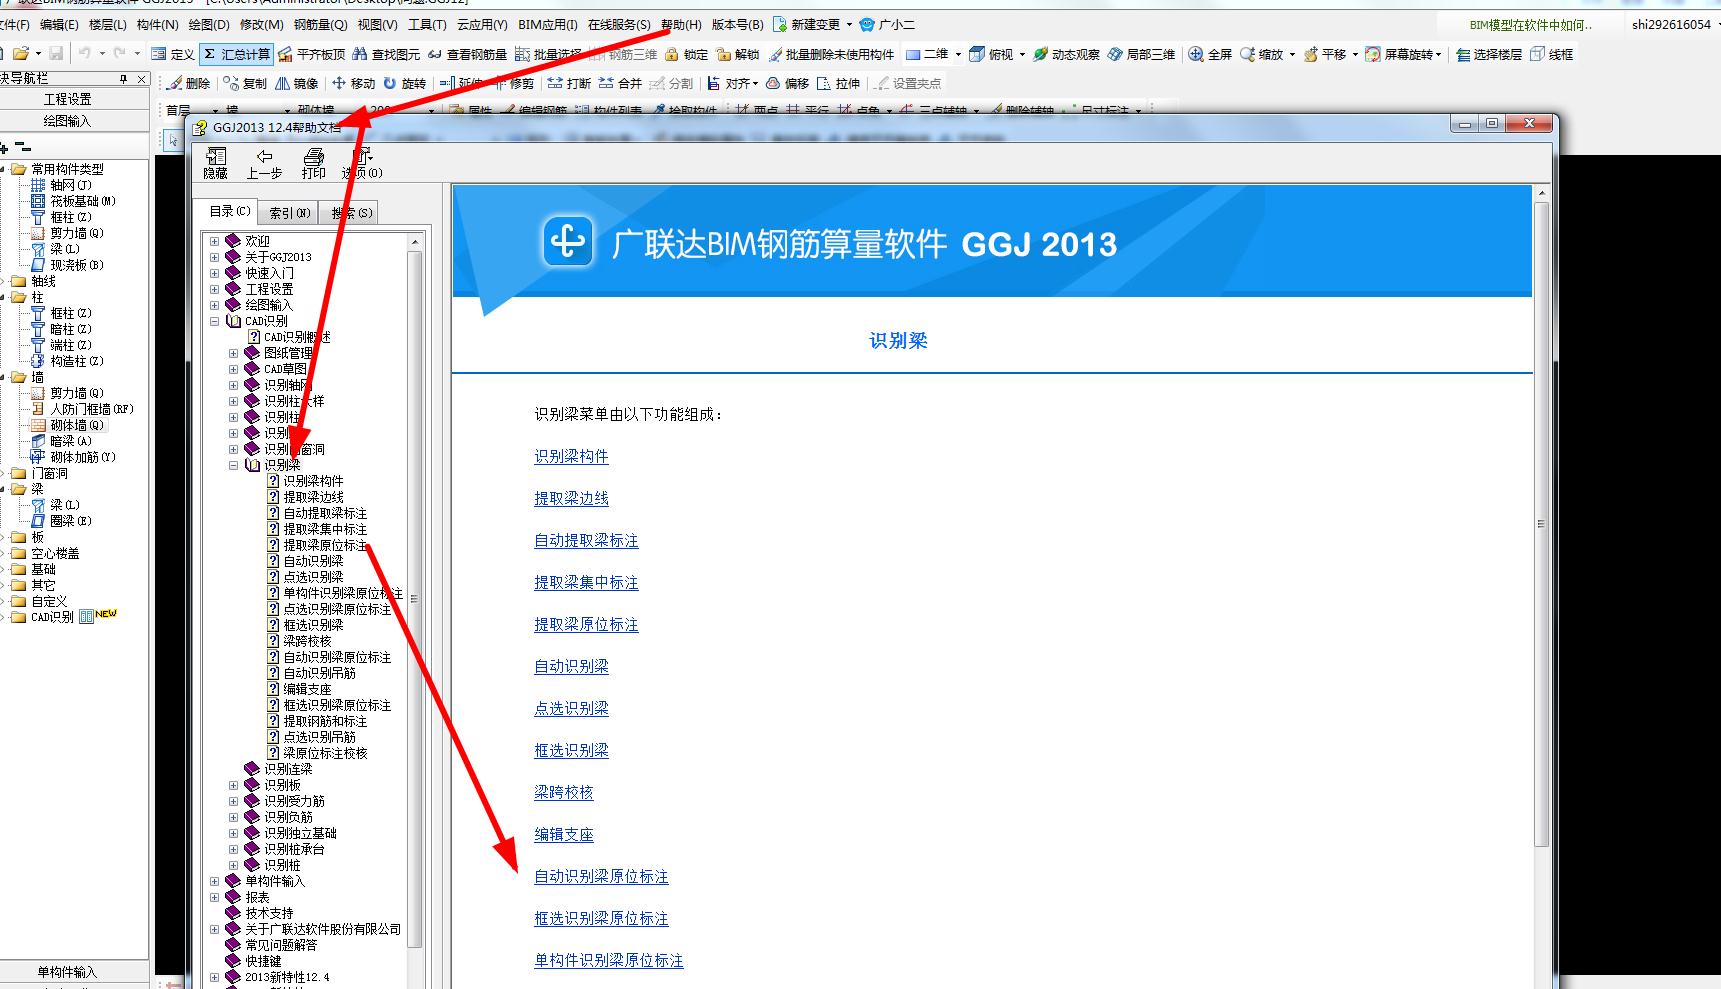Image resolution: width=1721 pixels, height=989 pixels.
Task: Click the 全屏 full screen icon
Action: 1196,54
